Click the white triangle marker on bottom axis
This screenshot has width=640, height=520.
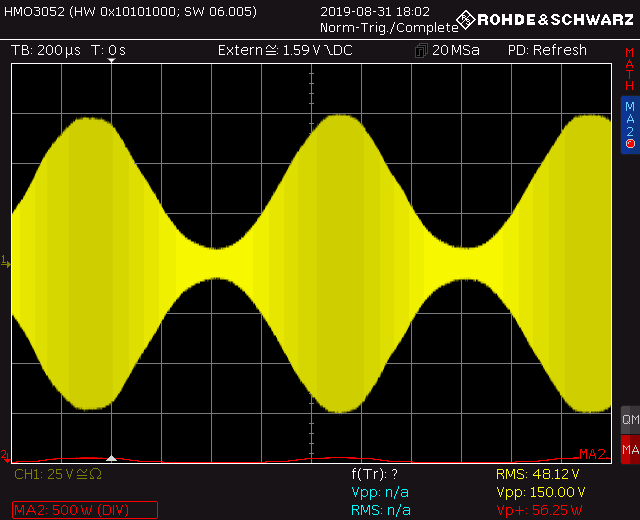click(x=112, y=457)
